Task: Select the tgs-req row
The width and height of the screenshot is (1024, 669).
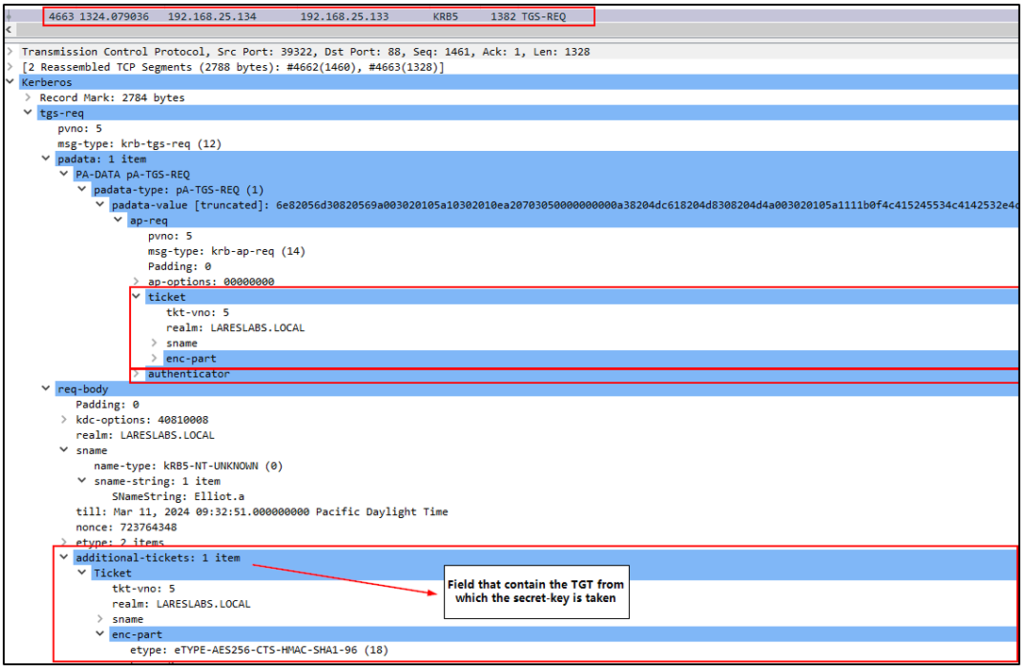Action: click(528, 113)
